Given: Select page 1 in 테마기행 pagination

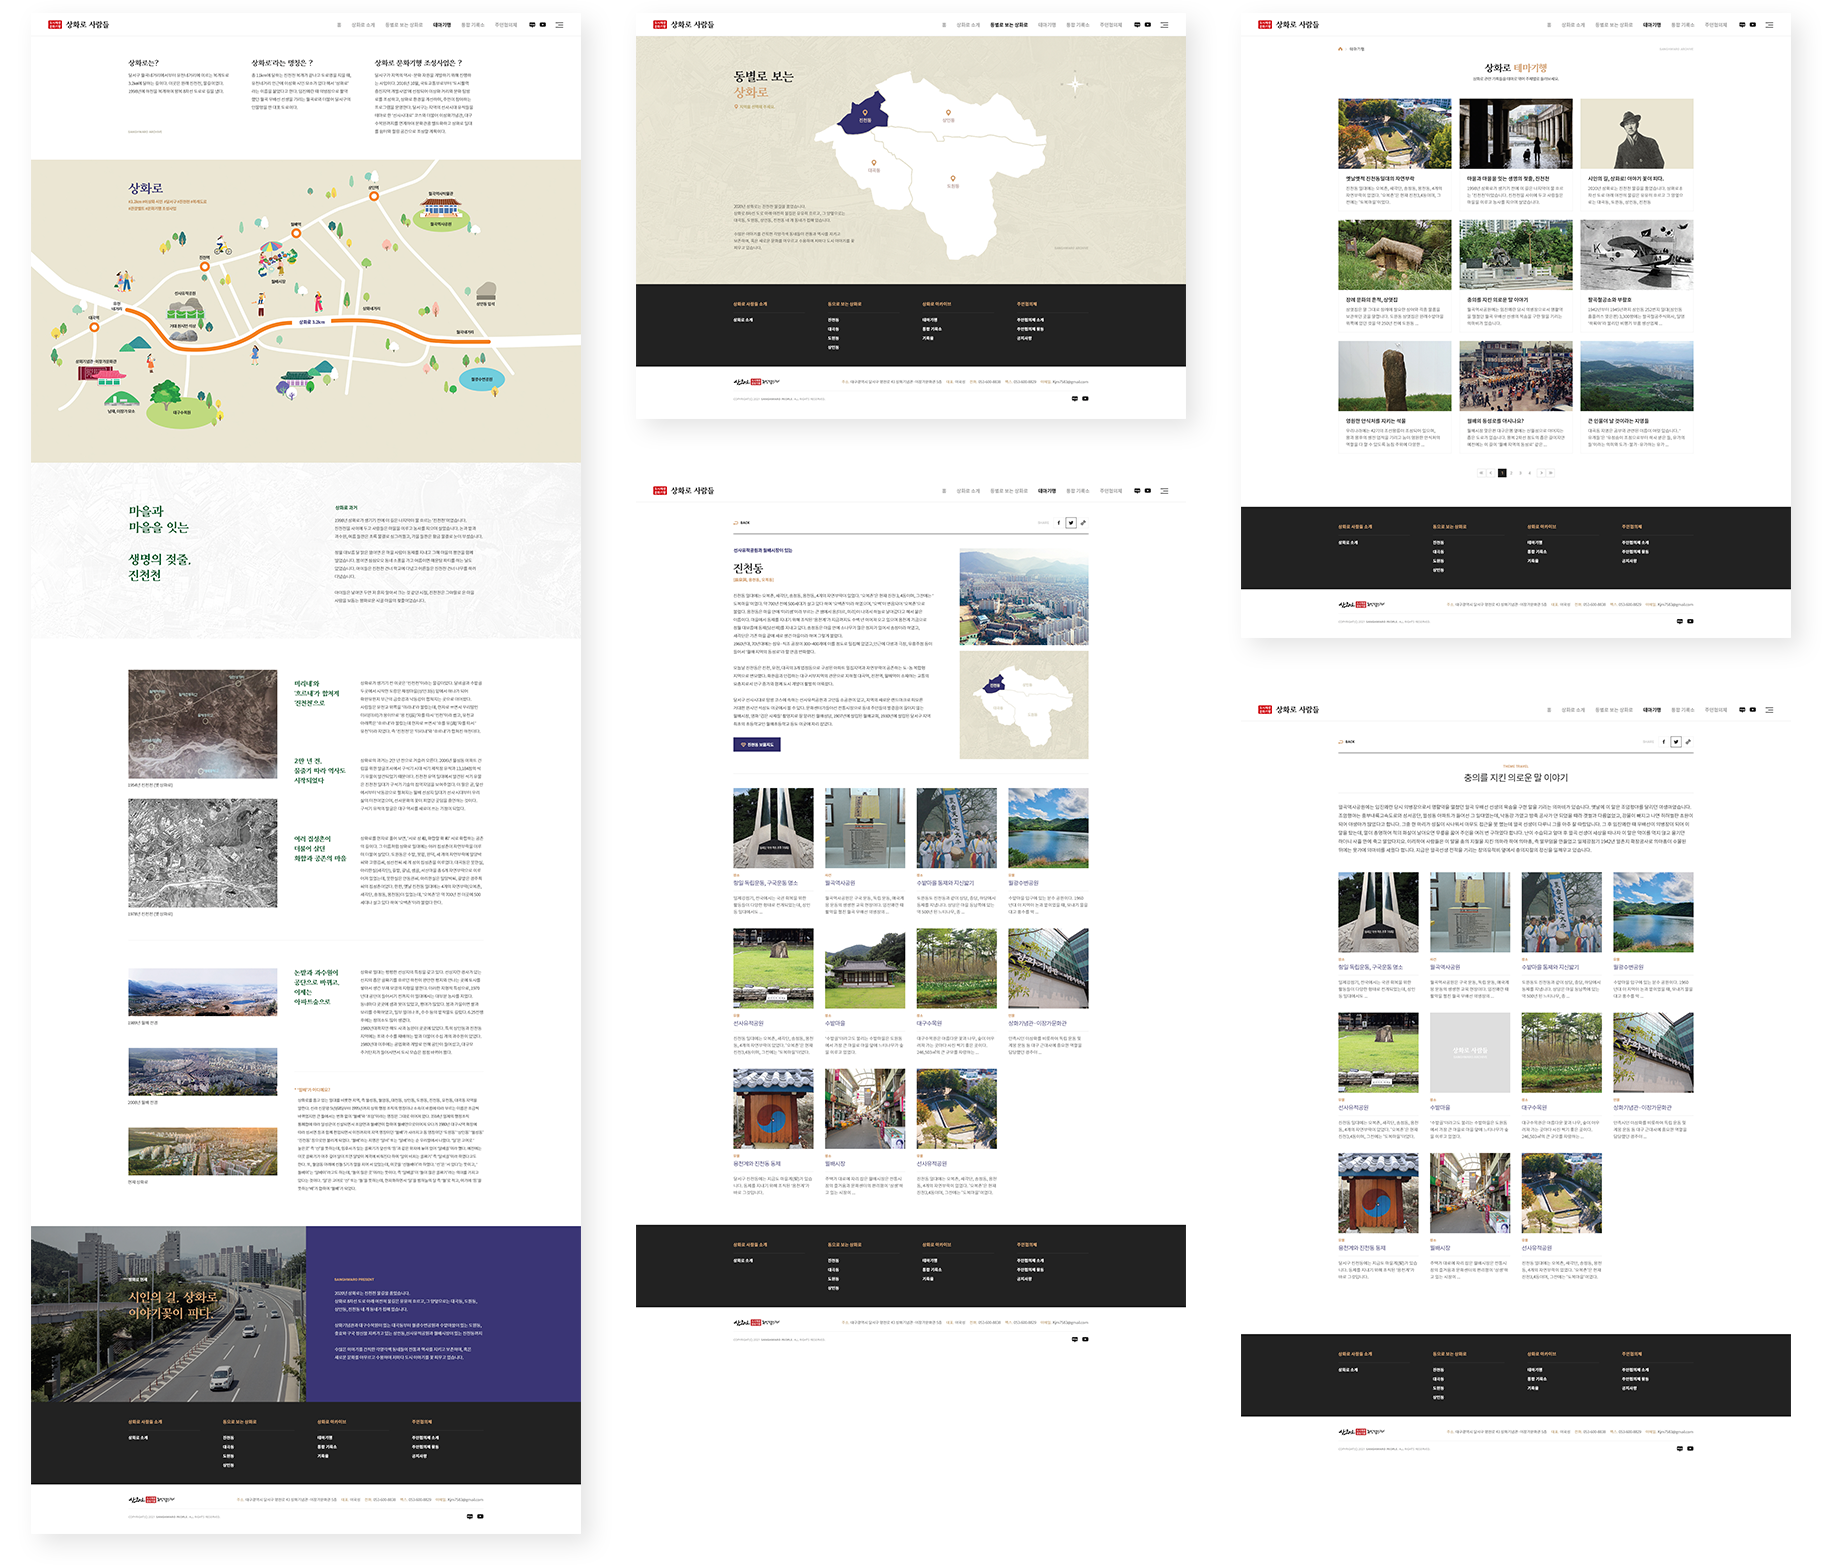Looking at the screenshot, I should tap(1502, 473).
